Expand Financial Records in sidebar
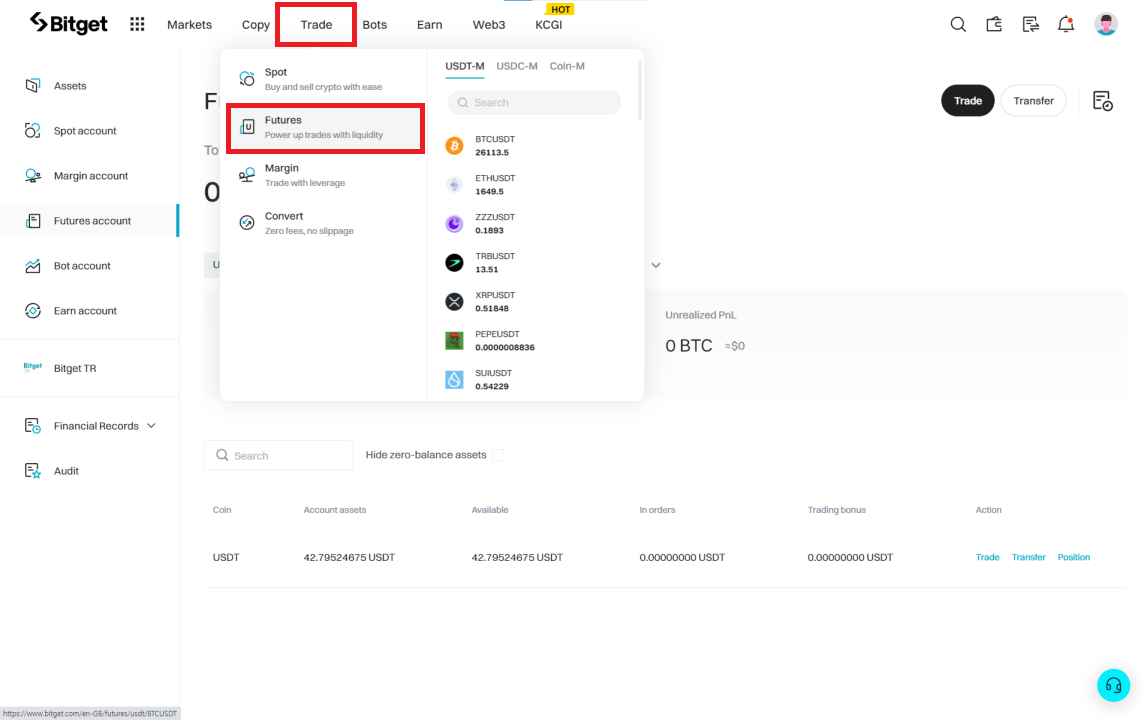 pos(90,426)
